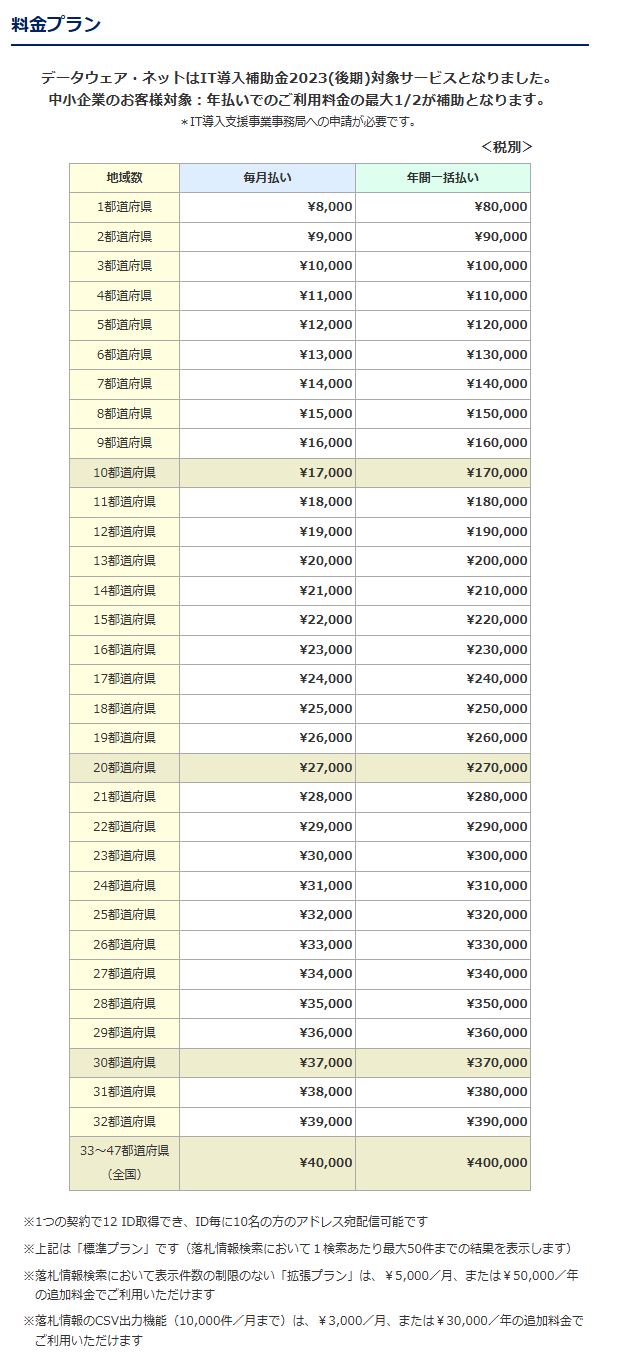
Task: Click the 料金プラン page heading
Action: (x=56, y=25)
